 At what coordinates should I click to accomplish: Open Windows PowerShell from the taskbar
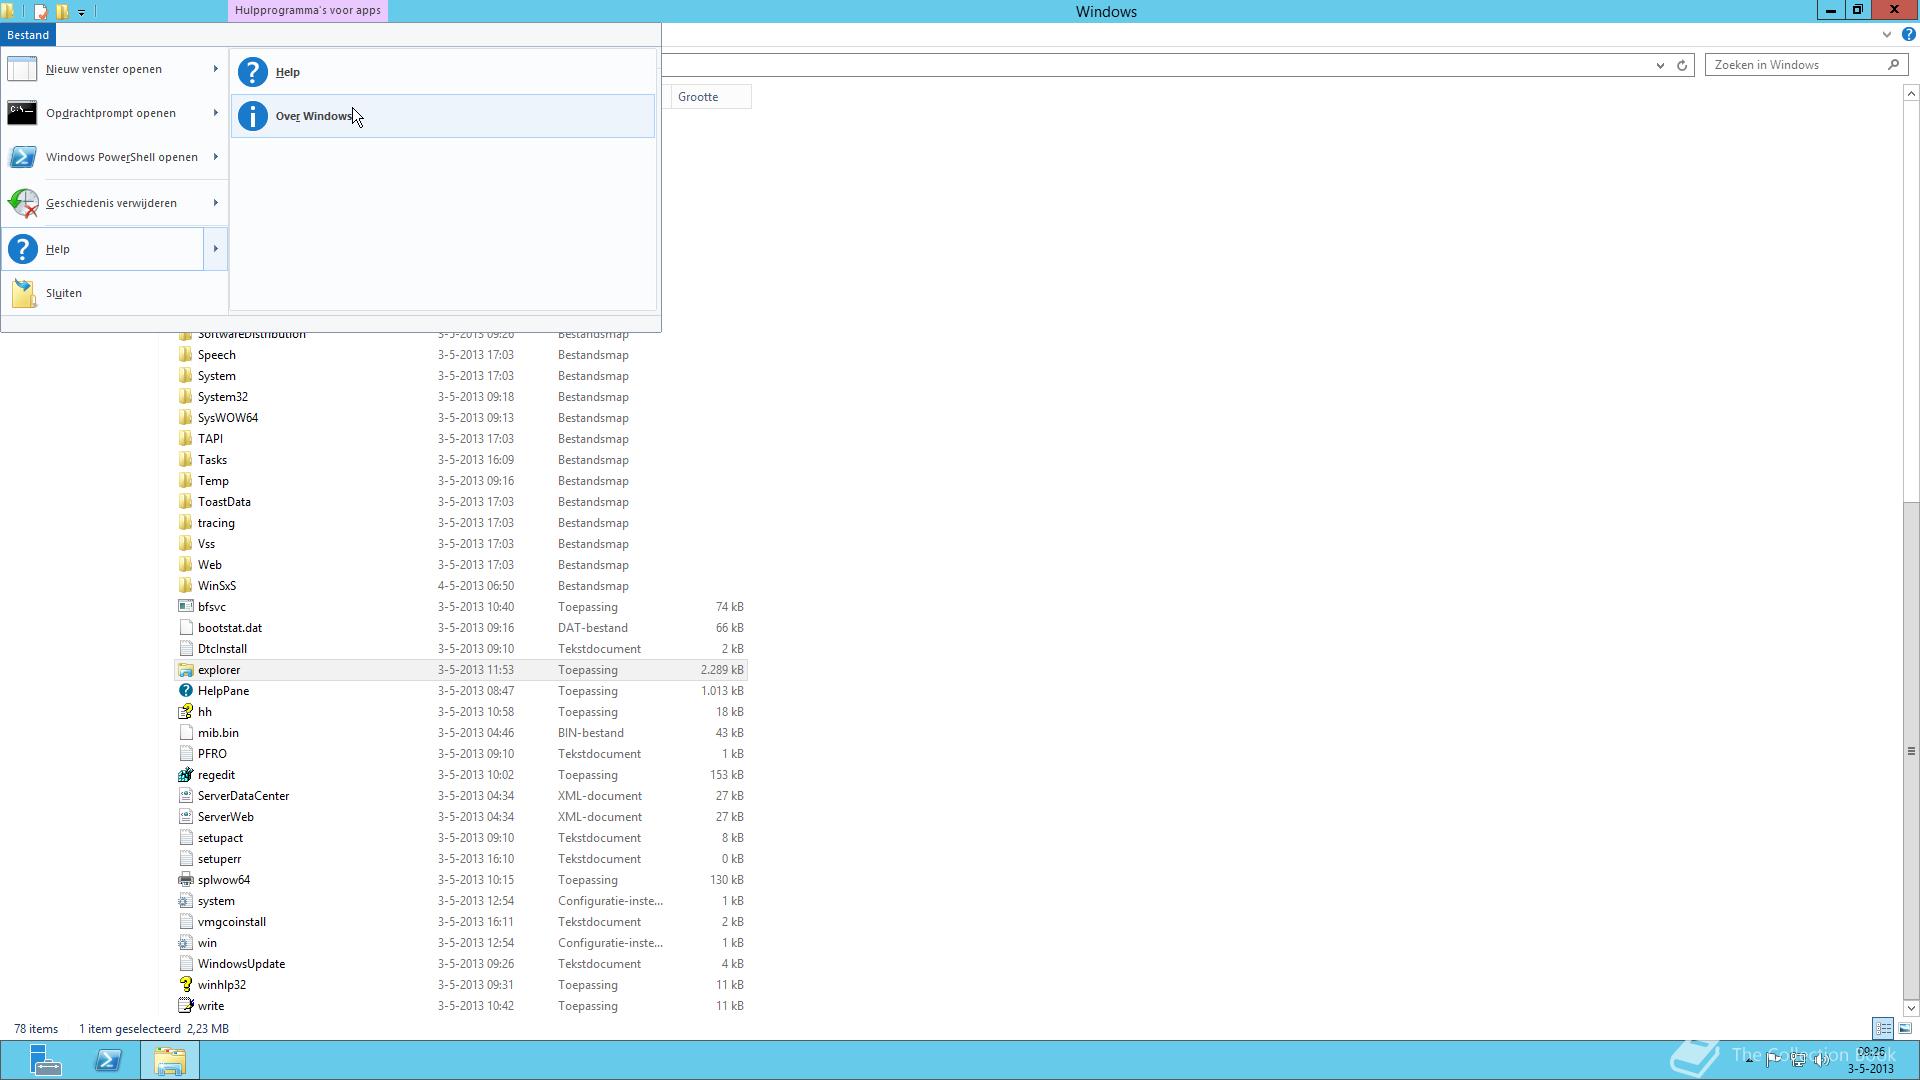point(108,1060)
